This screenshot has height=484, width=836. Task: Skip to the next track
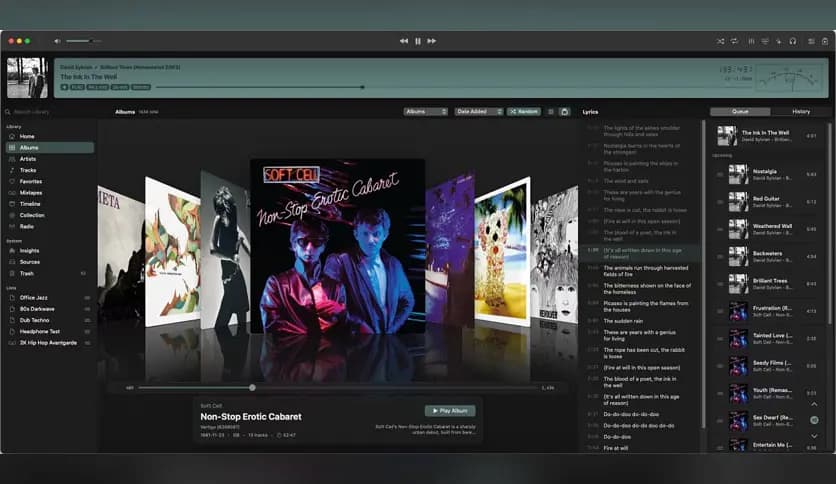coord(432,41)
